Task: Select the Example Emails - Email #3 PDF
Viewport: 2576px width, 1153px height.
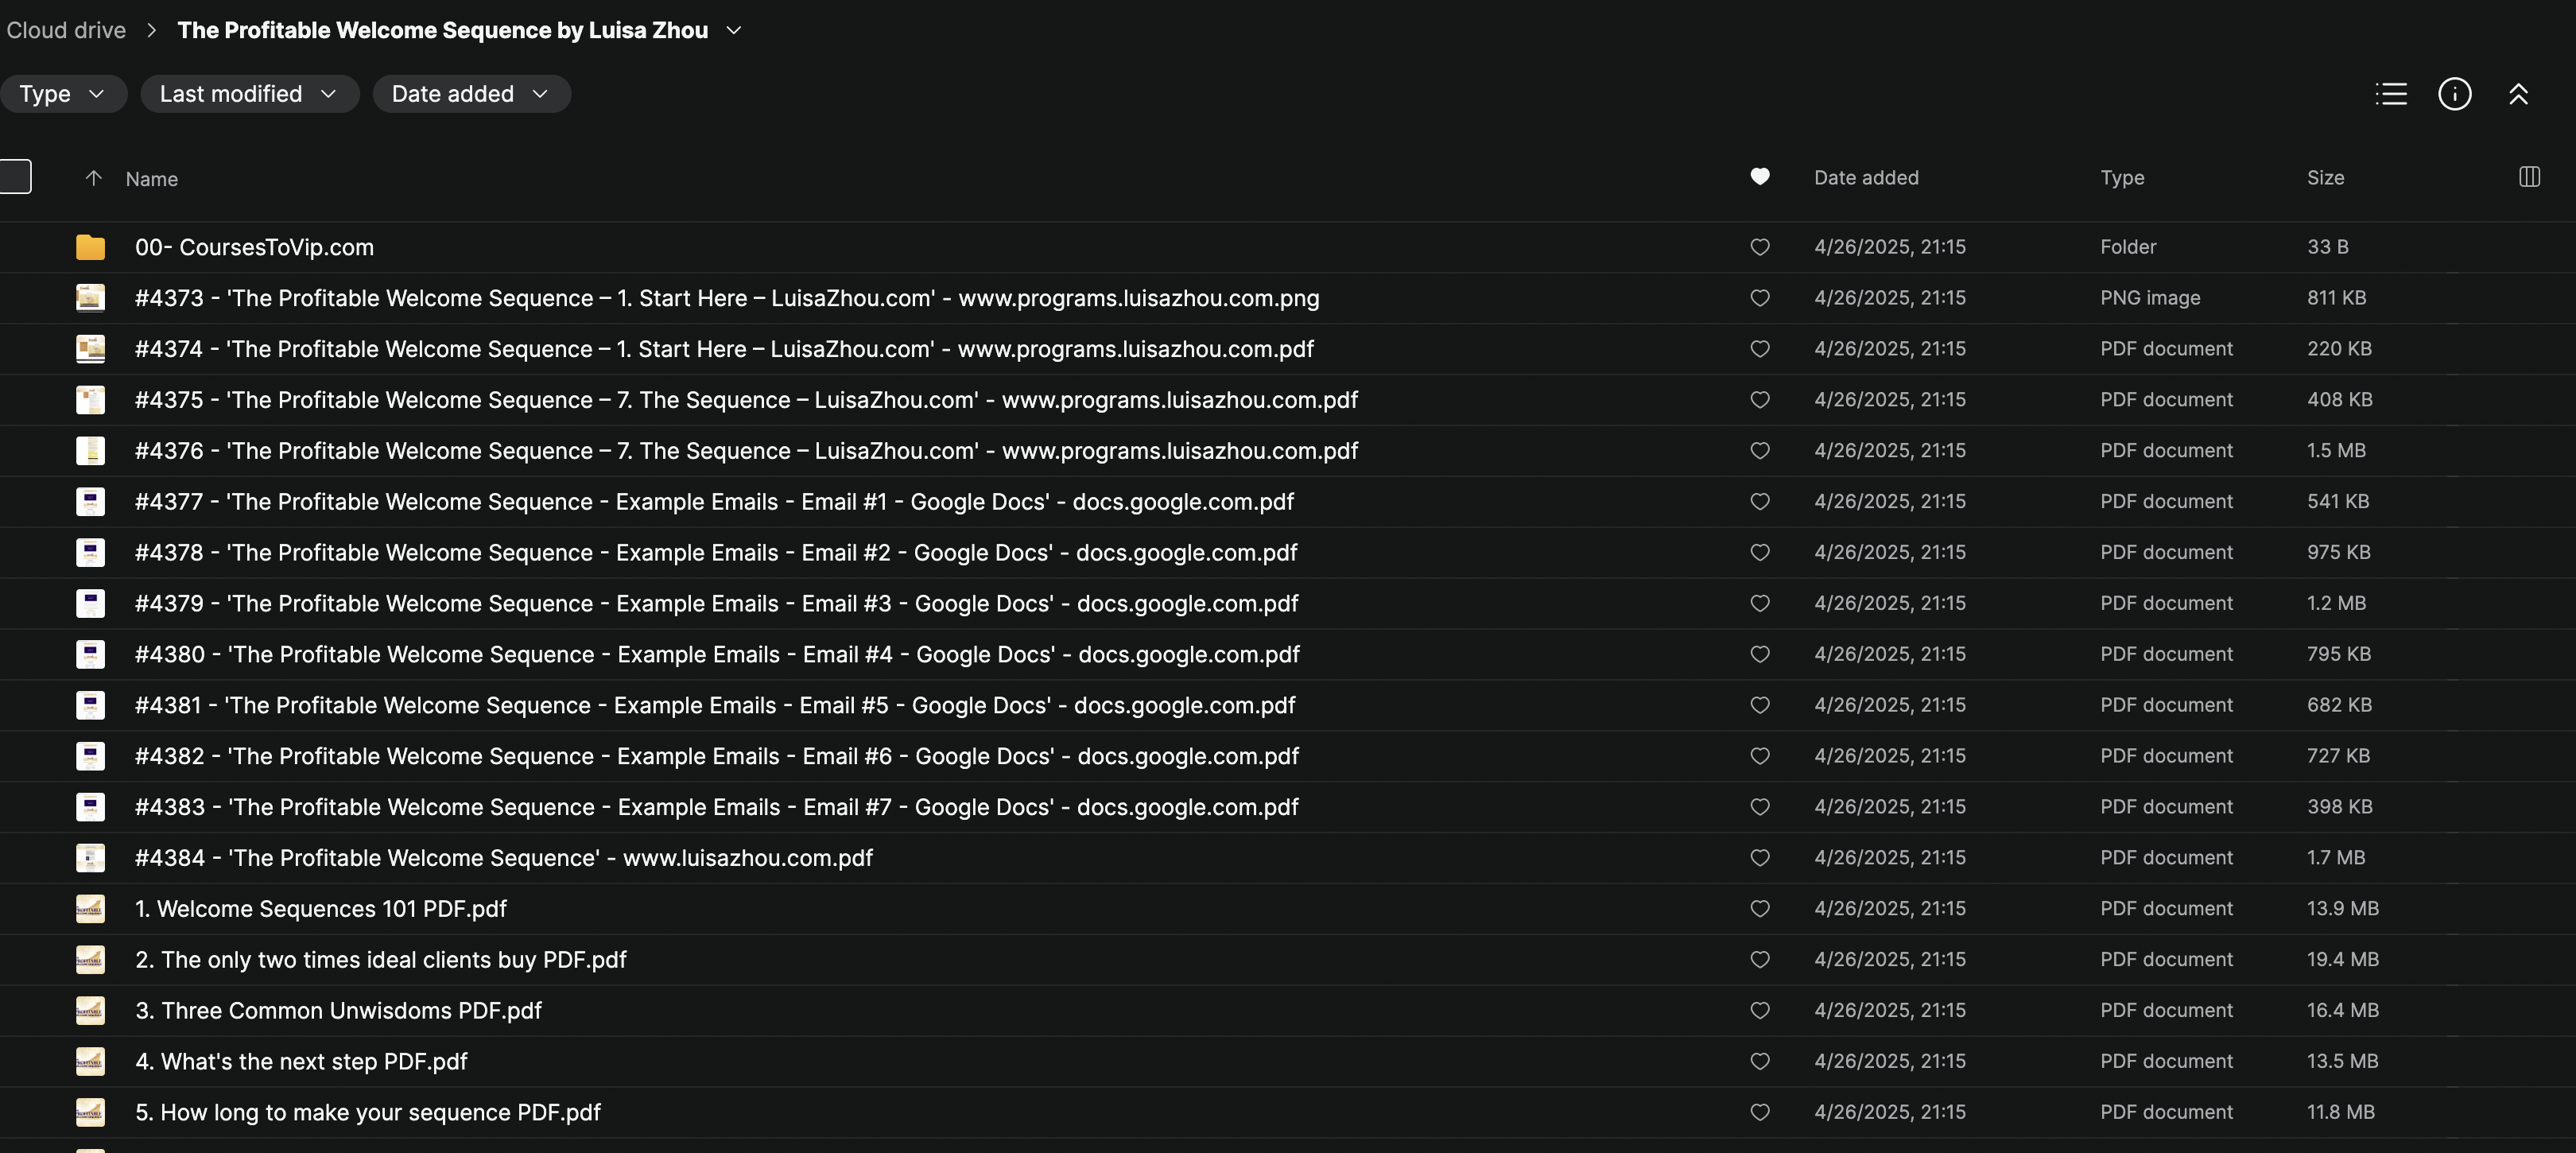Action: 716,603
